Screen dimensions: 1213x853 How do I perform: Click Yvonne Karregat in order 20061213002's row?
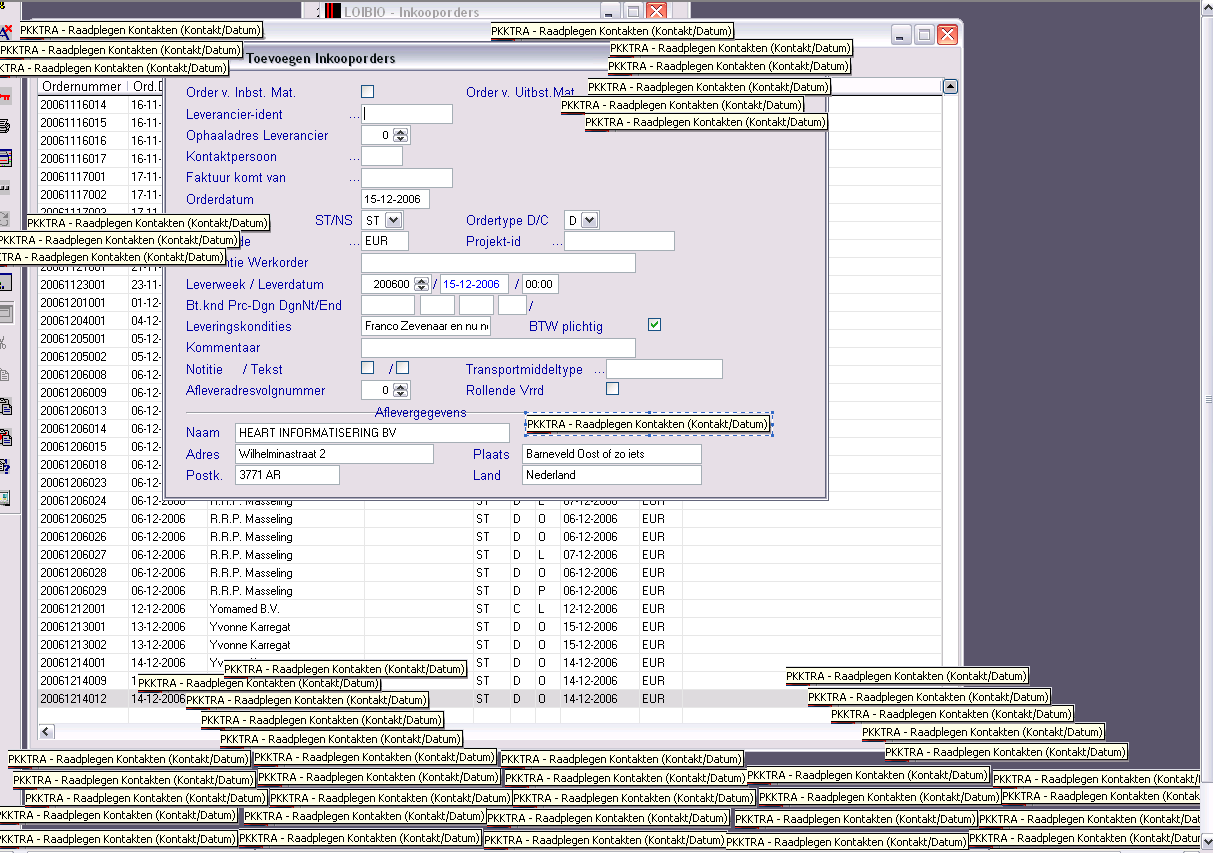tap(251, 645)
